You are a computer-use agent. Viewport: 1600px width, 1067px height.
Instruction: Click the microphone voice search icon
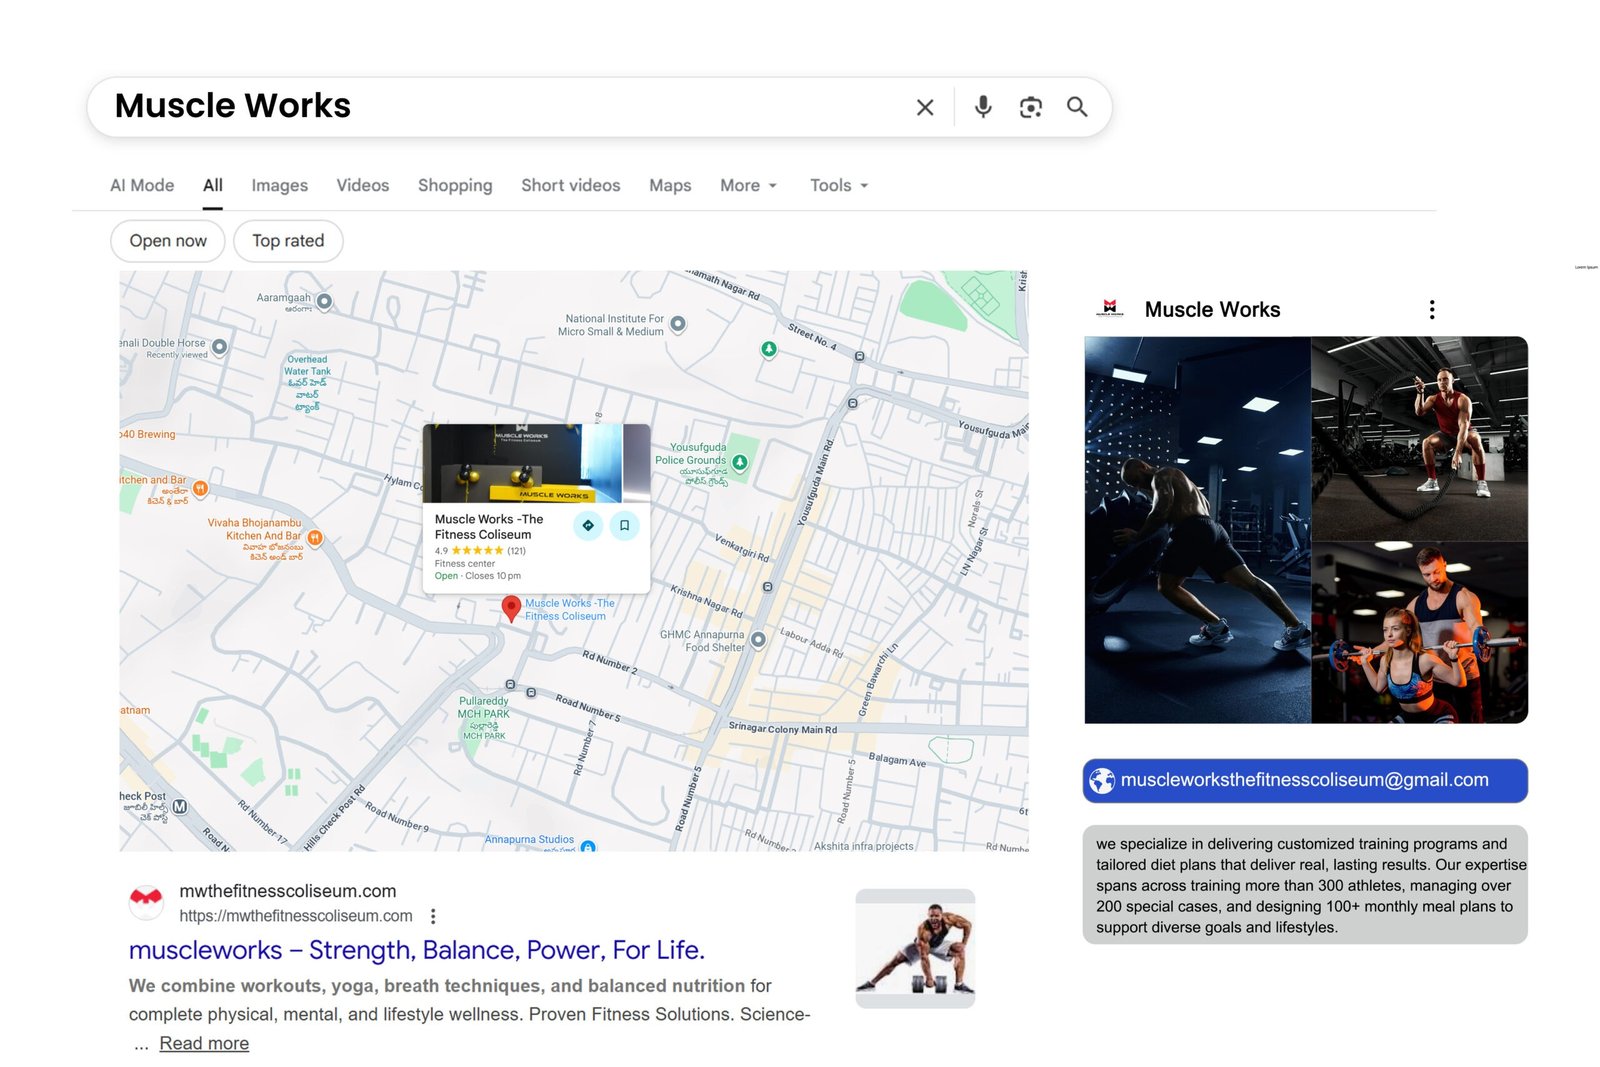coord(983,107)
